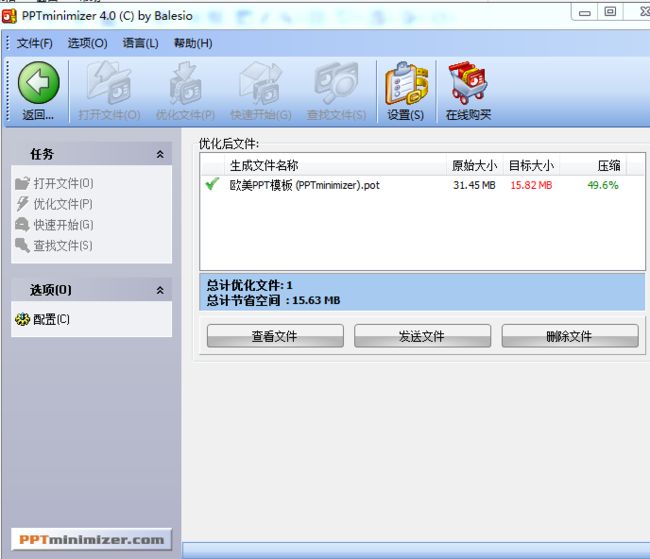Maximize the PPTminimizer window

(x=610, y=12)
